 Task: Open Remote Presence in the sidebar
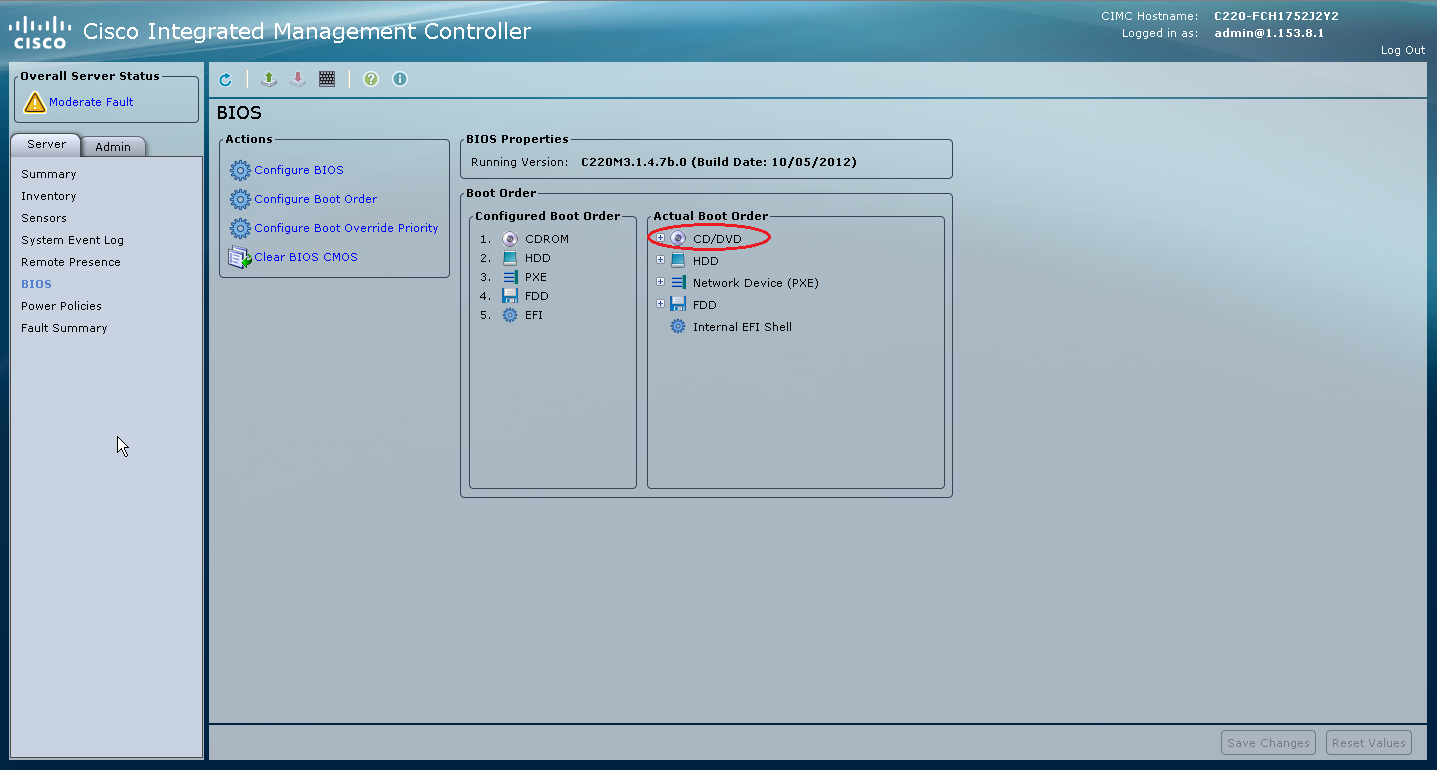click(71, 262)
